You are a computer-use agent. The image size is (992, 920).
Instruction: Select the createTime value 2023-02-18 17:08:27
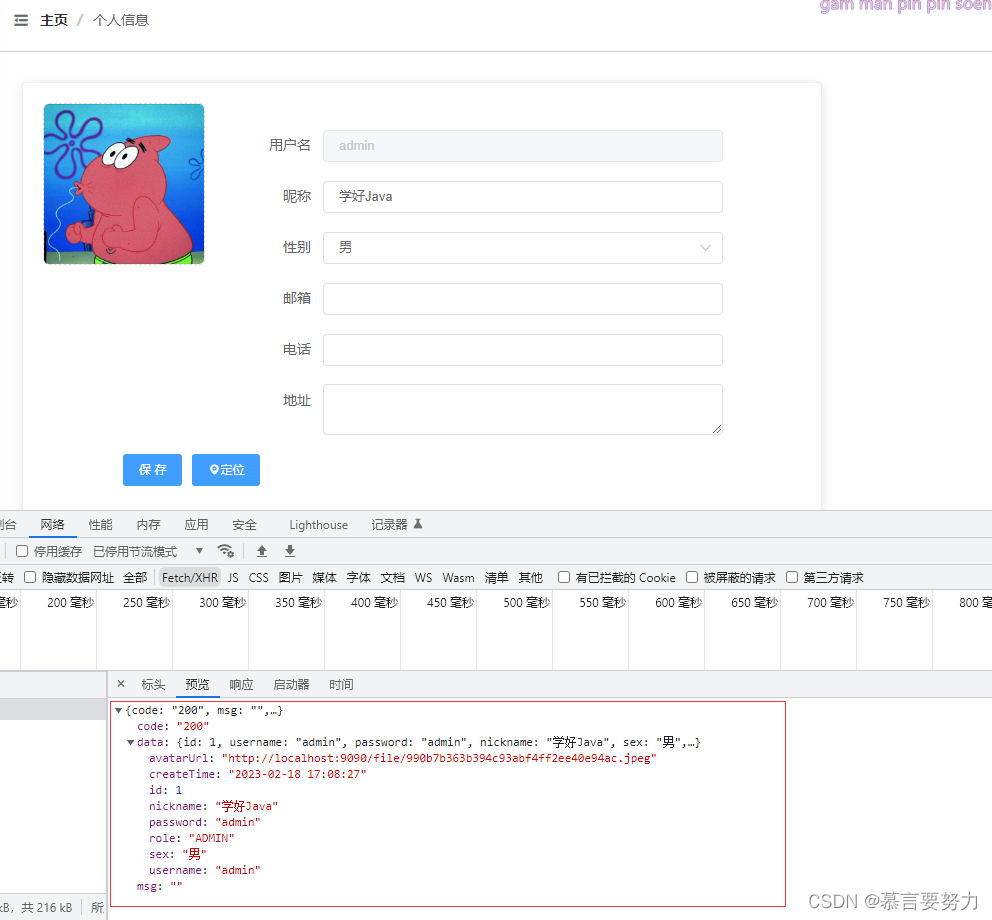click(297, 774)
